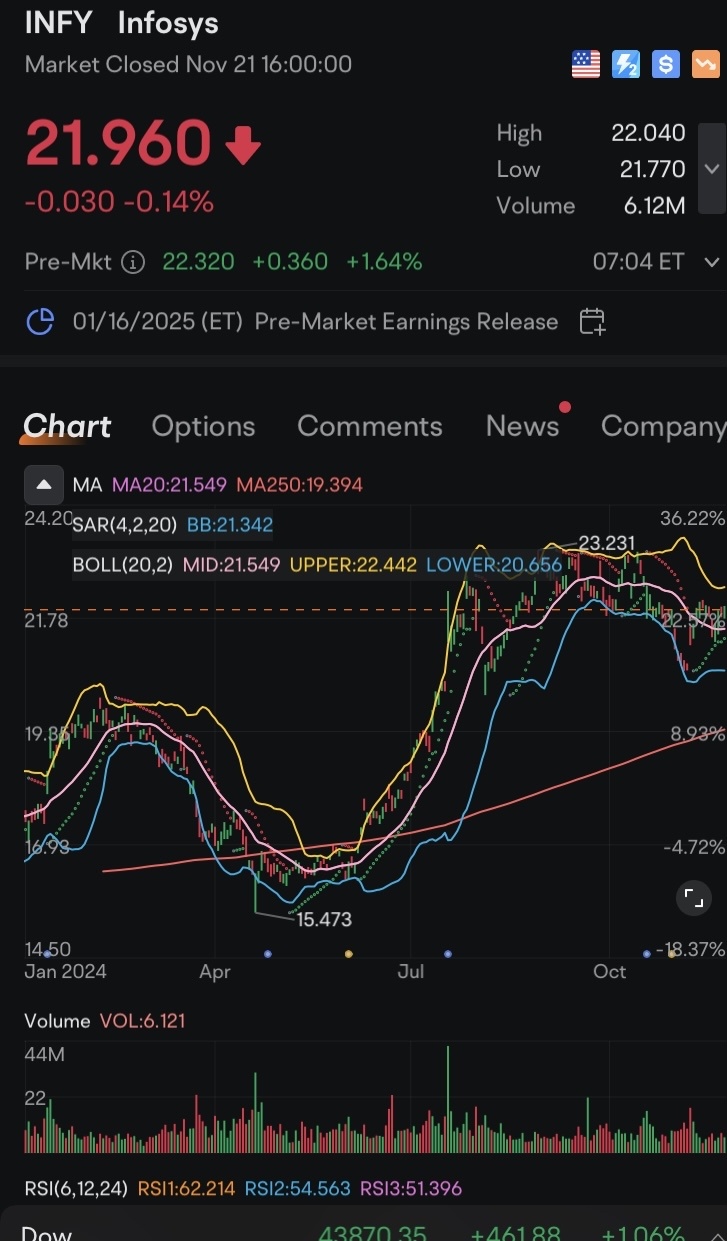Expand the pre-market 07:04 ET chevron
The image size is (727, 1241).
[712, 262]
